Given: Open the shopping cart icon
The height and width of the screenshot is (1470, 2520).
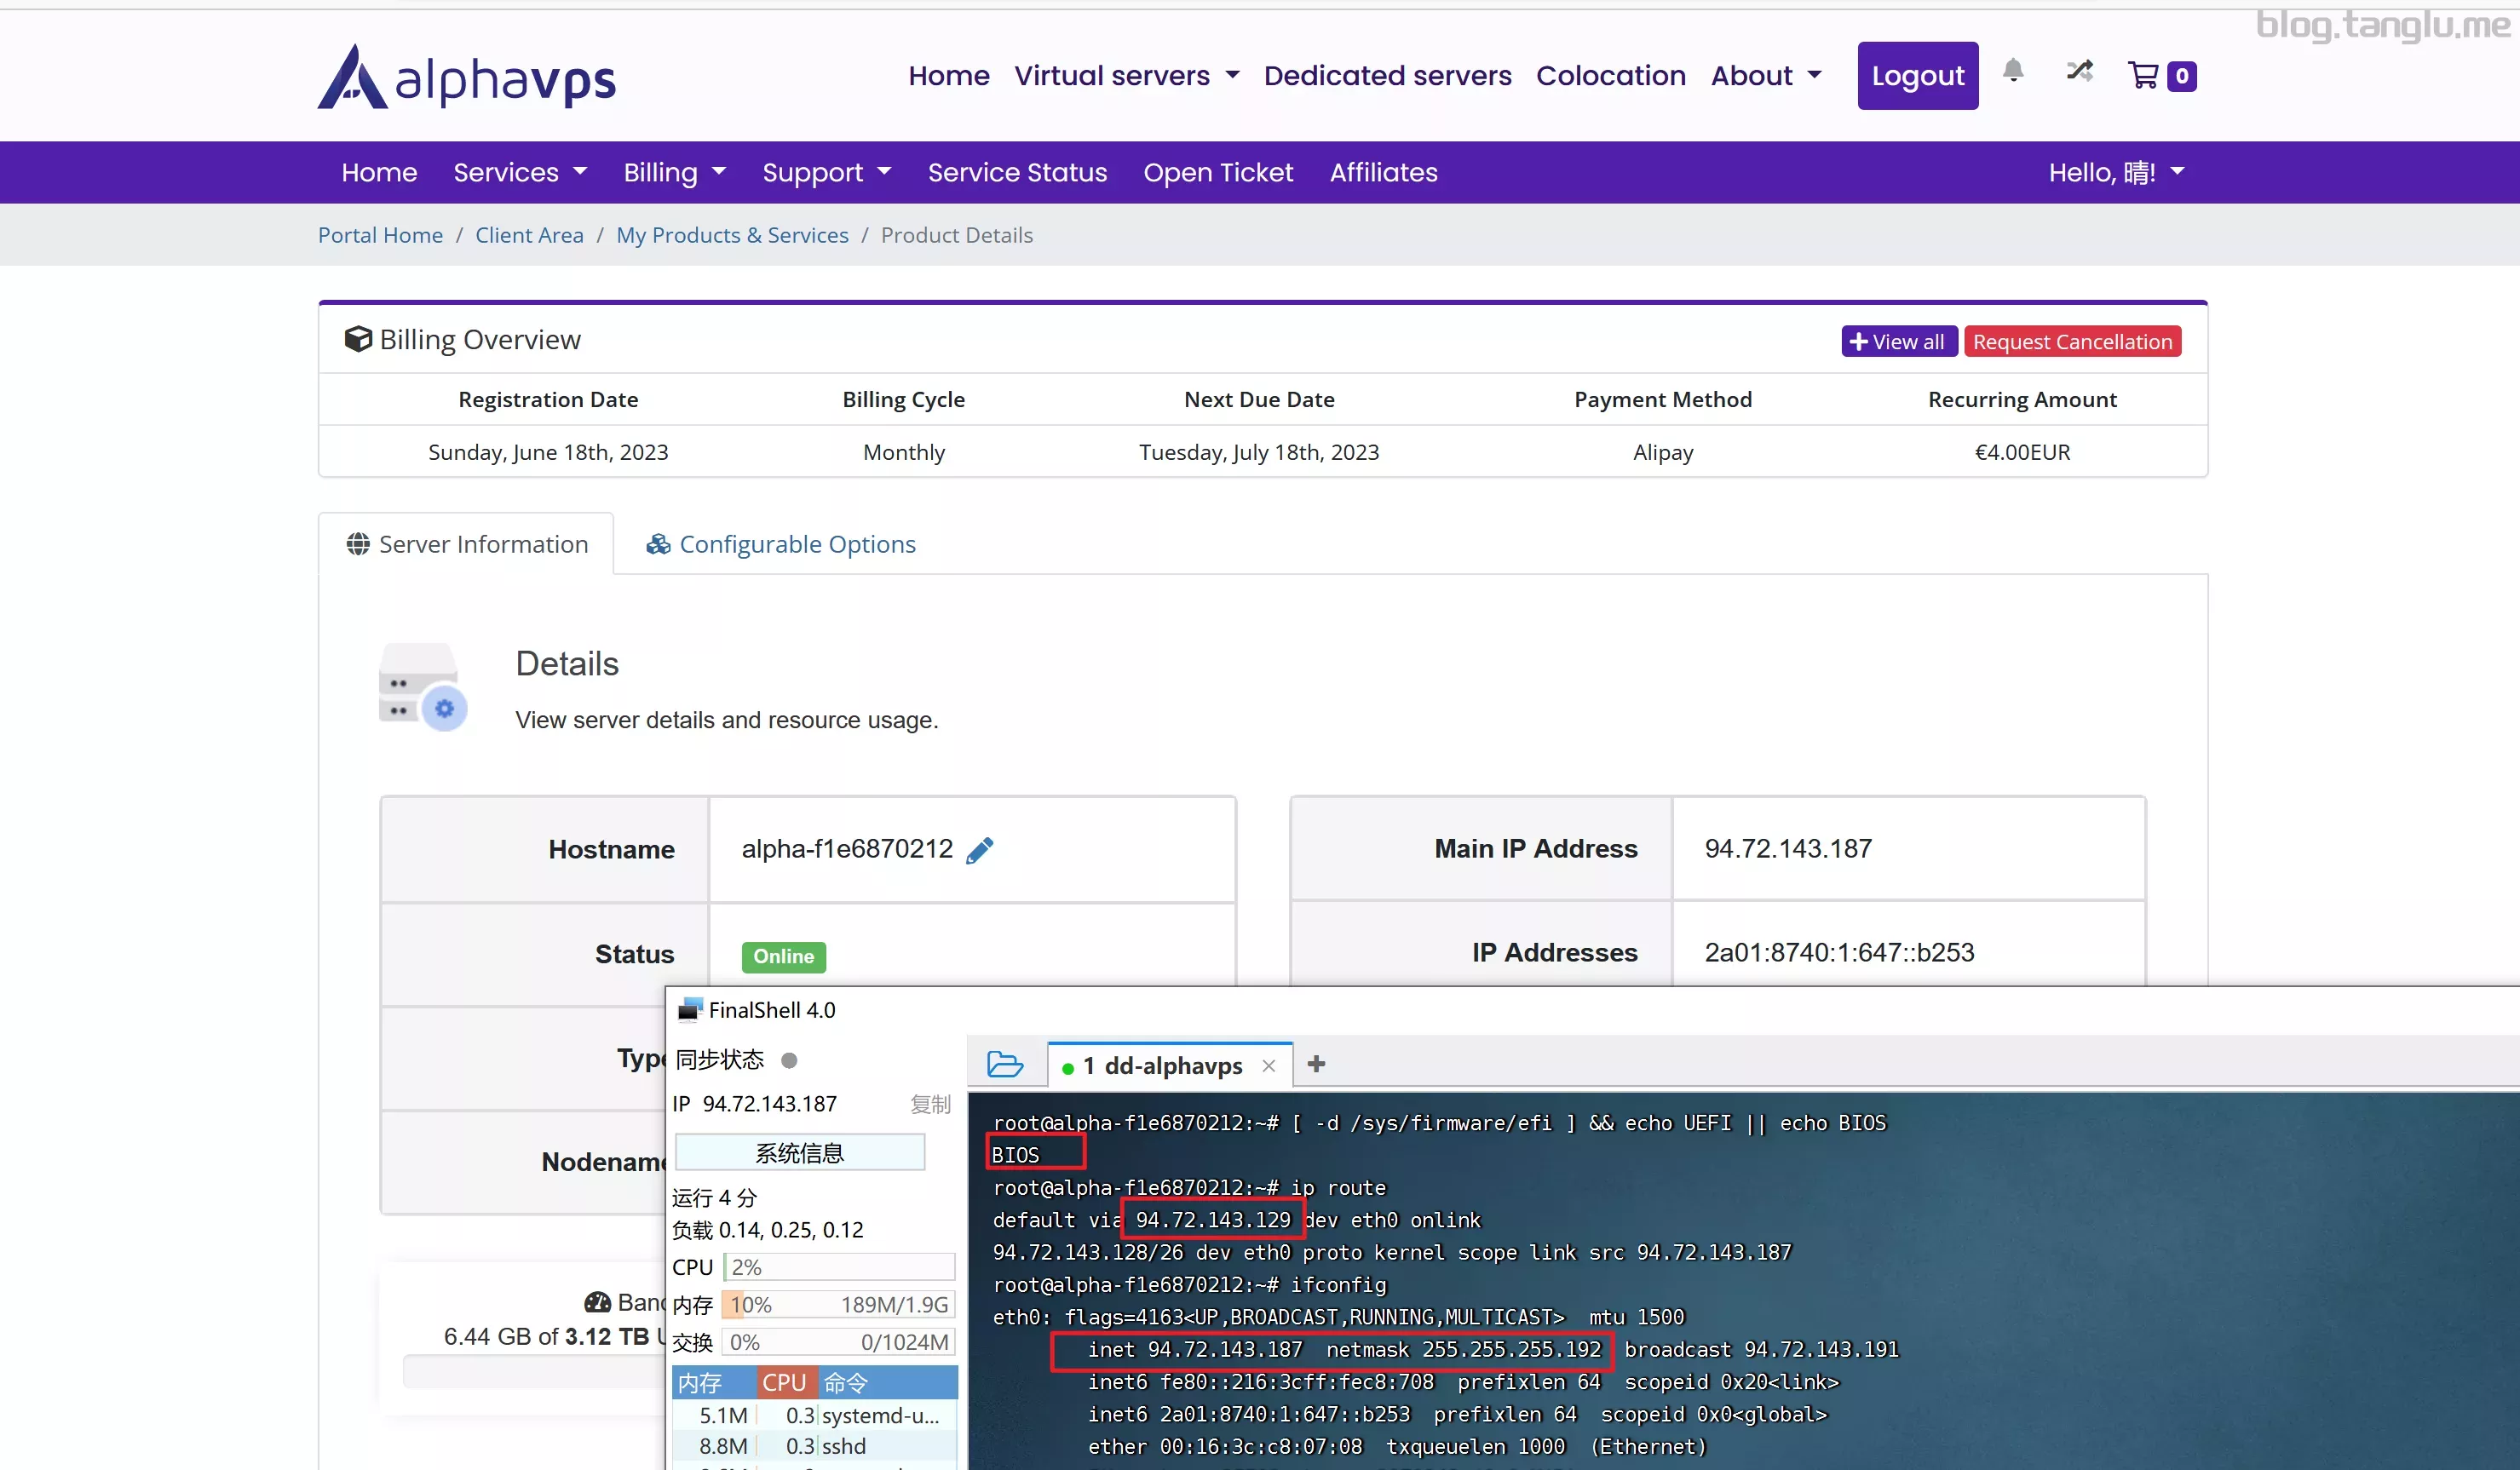Looking at the screenshot, I should [2143, 76].
